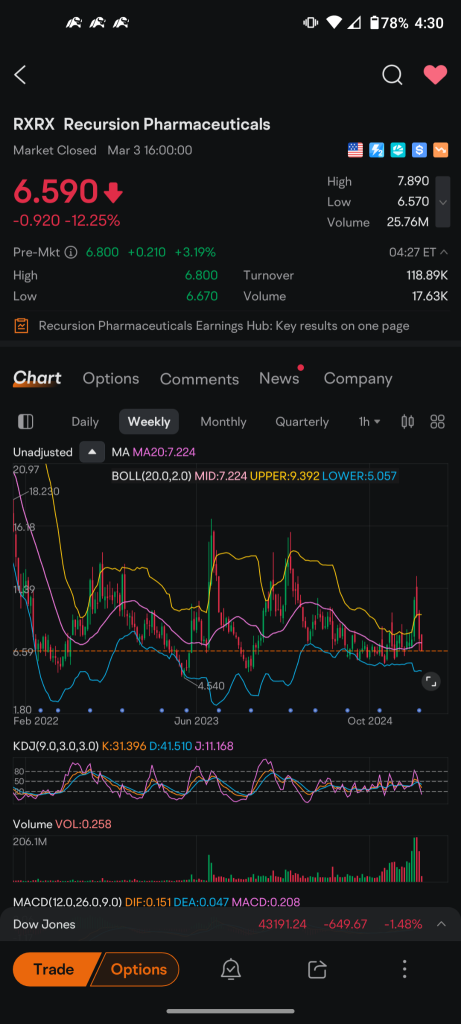Tap the 18.230 high marker on chart
Image resolution: width=461 pixels, height=1024 pixels.
click(44, 491)
